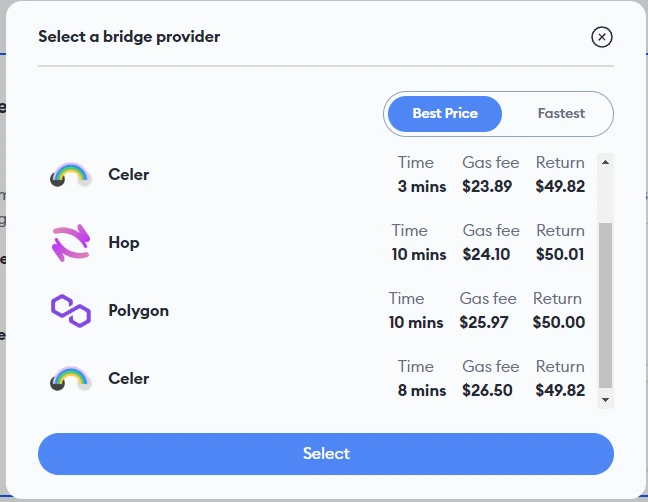Click the scrollbar up arrow

605,162
